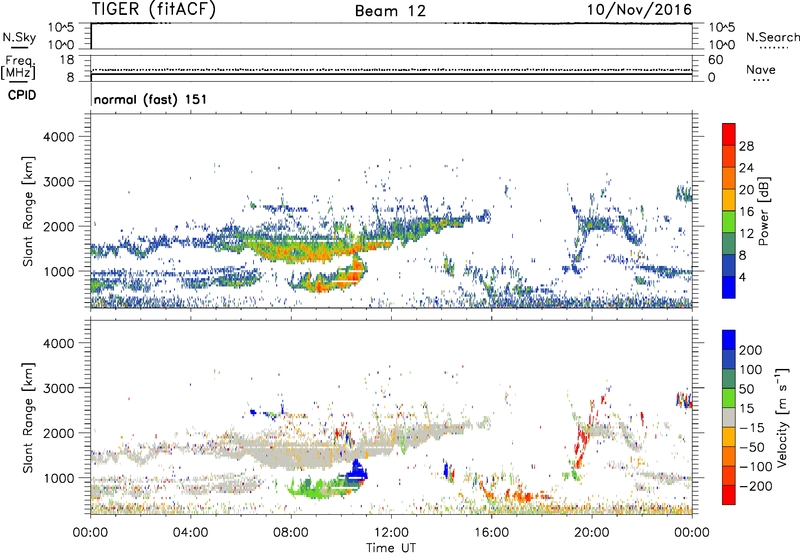Click the -50 tick on velocity colorbar
This screenshot has height=554, width=800.
point(753,447)
